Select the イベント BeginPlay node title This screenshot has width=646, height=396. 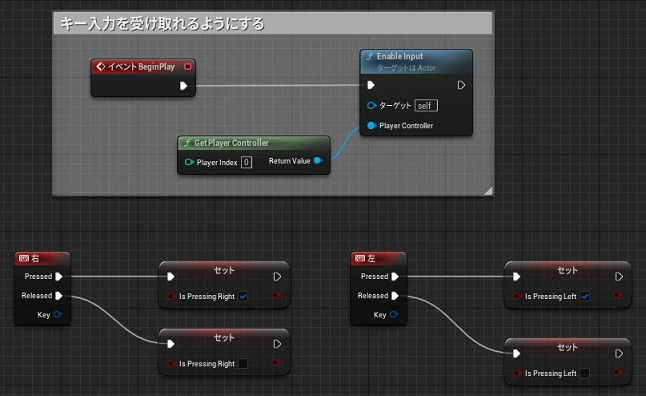click(x=141, y=67)
